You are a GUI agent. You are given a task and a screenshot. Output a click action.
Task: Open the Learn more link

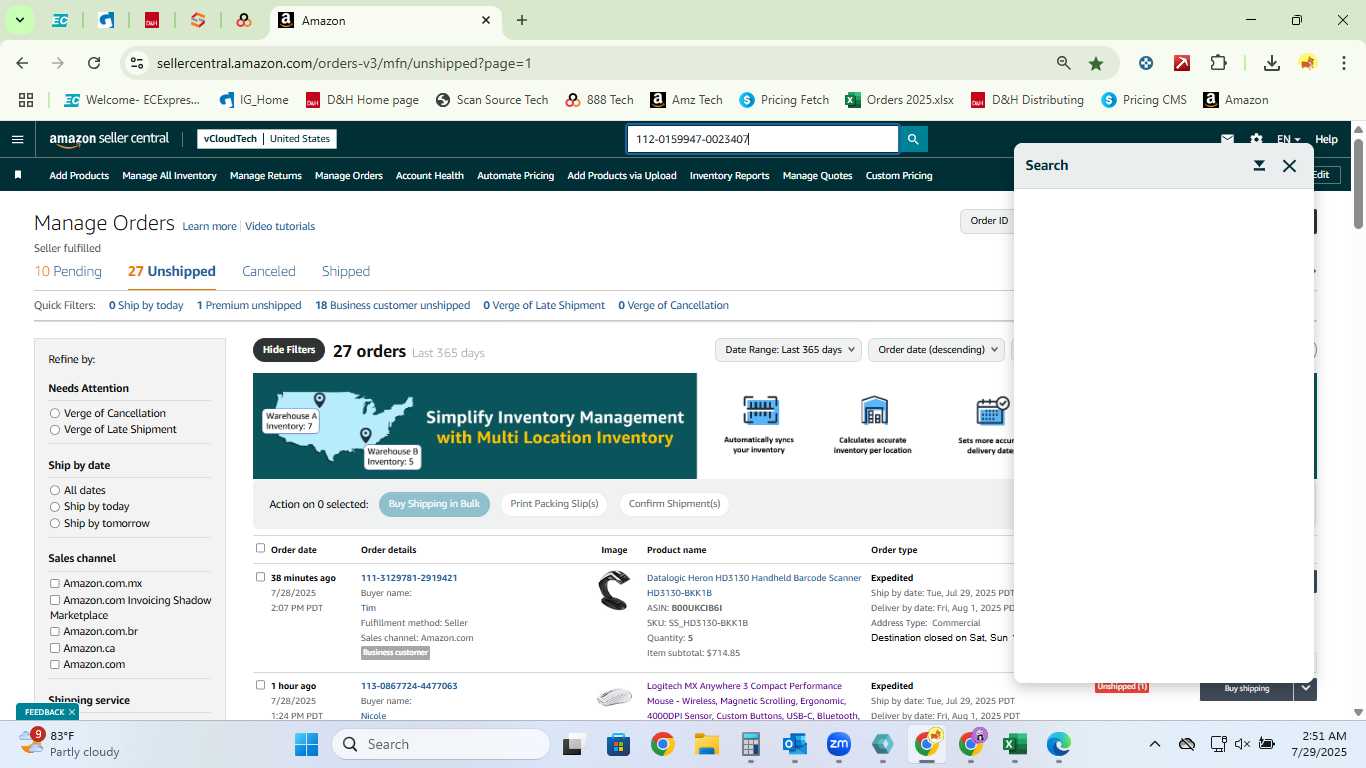pyautogui.click(x=209, y=226)
